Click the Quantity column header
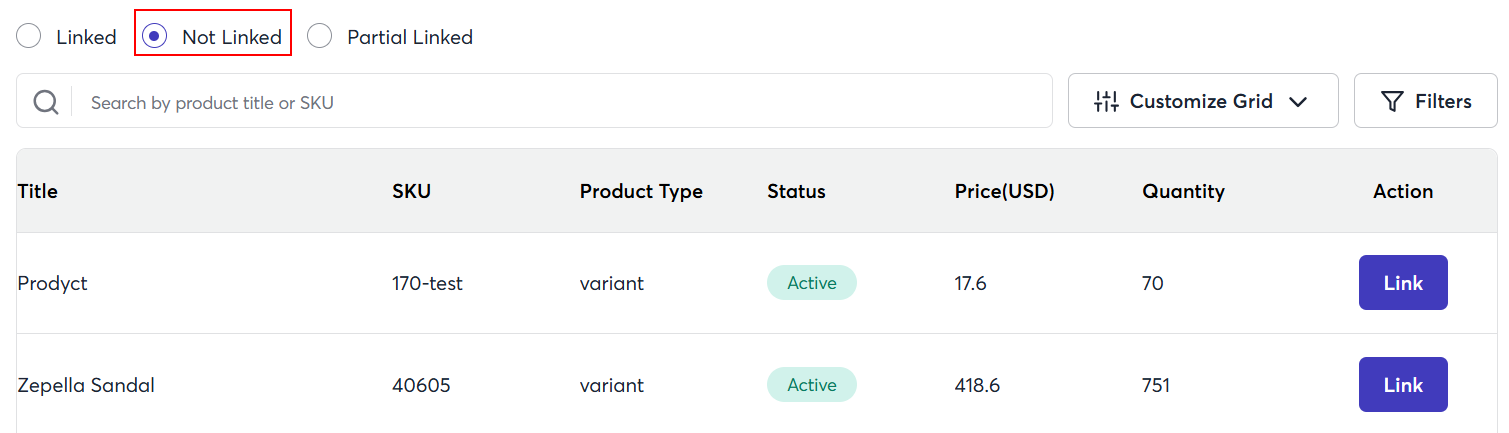This screenshot has height=433, width=1509. click(x=1183, y=191)
